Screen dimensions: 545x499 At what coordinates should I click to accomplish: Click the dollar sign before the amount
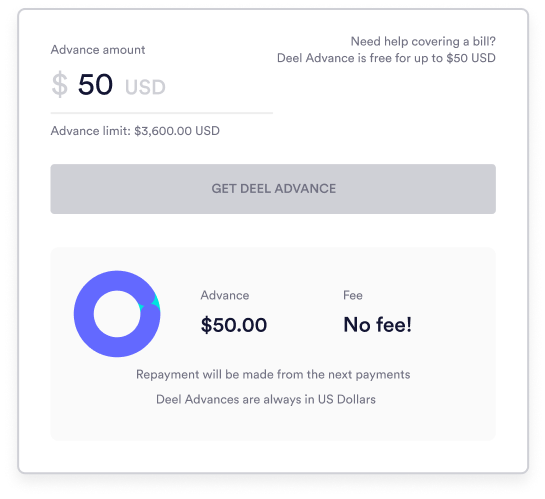[x=59, y=84]
